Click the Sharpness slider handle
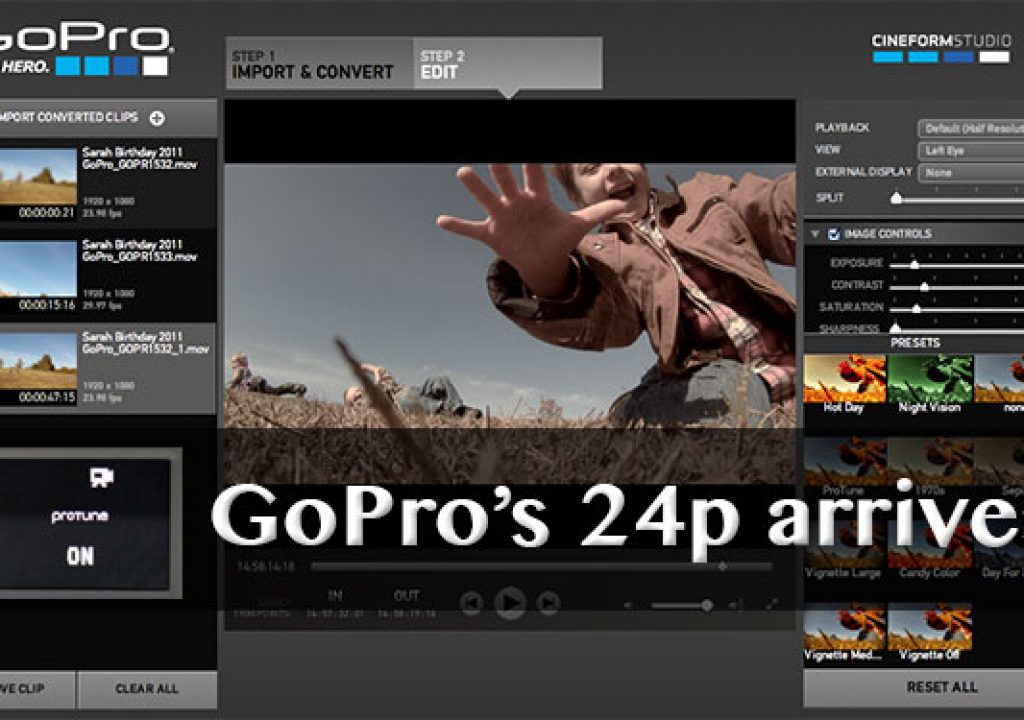 (x=895, y=329)
